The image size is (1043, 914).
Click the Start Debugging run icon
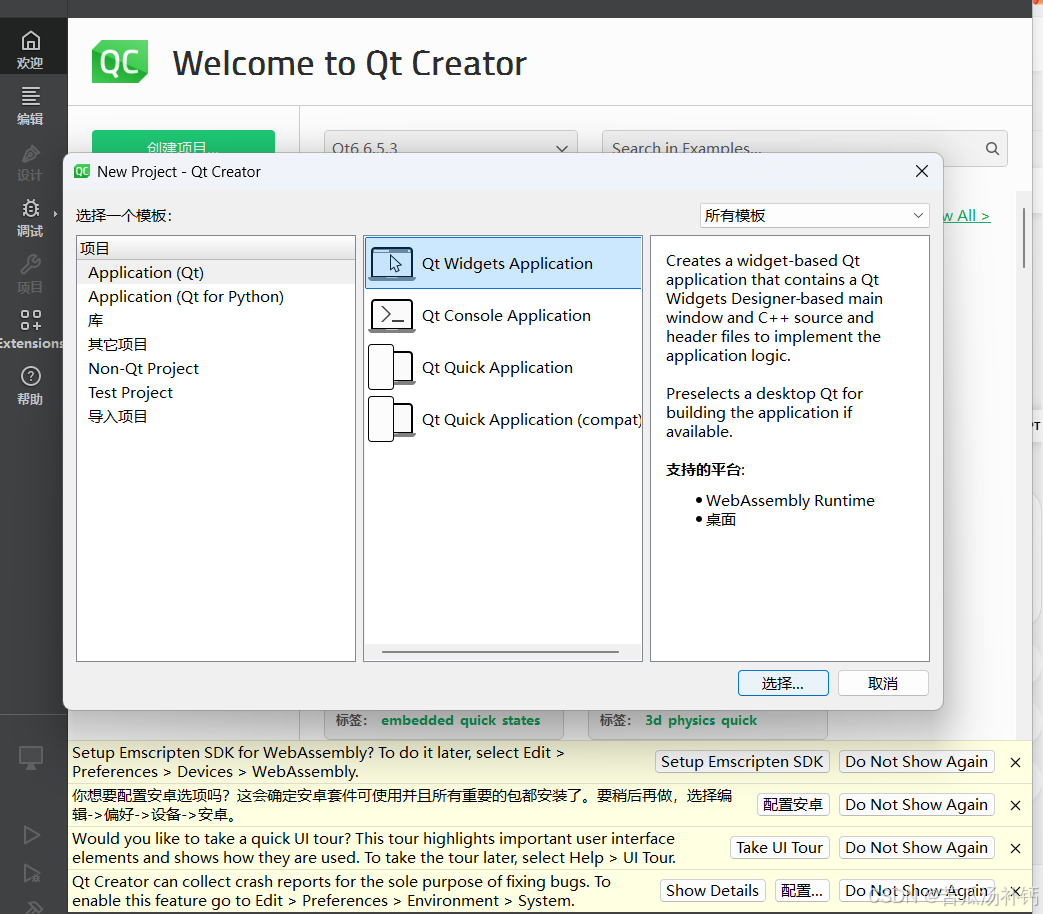pyautogui.click(x=31, y=873)
